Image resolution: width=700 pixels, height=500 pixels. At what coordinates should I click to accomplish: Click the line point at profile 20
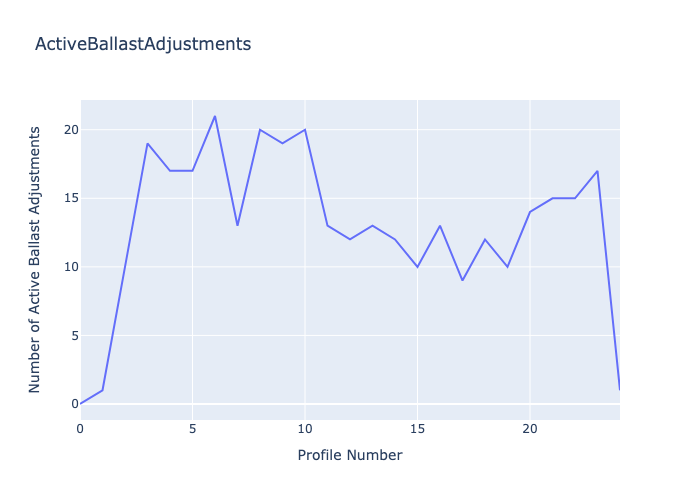pyautogui.click(x=530, y=212)
